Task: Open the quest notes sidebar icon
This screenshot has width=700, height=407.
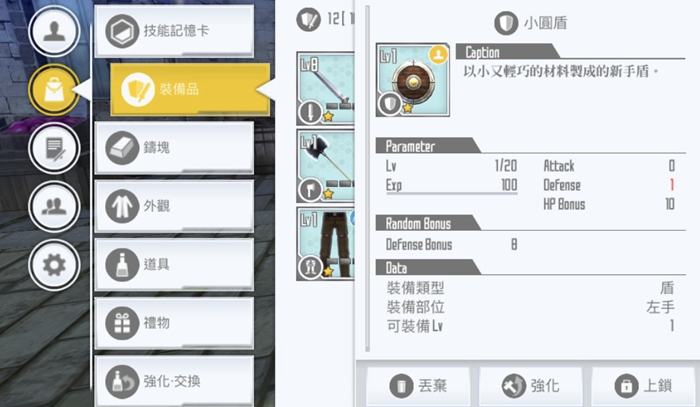Action: pyautogui.click(x=54, y=148)
